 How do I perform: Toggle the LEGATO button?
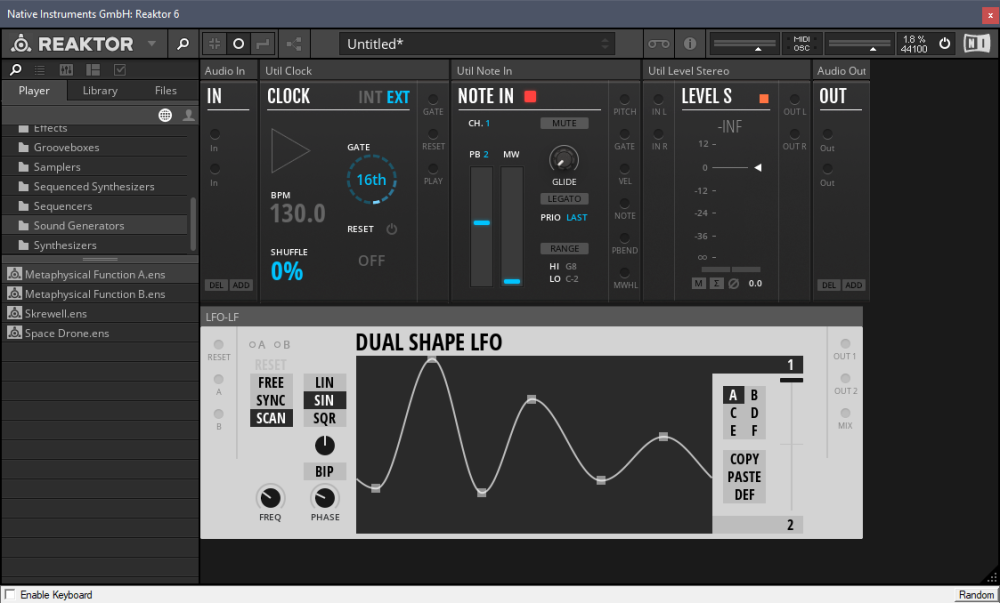point(564,199)
